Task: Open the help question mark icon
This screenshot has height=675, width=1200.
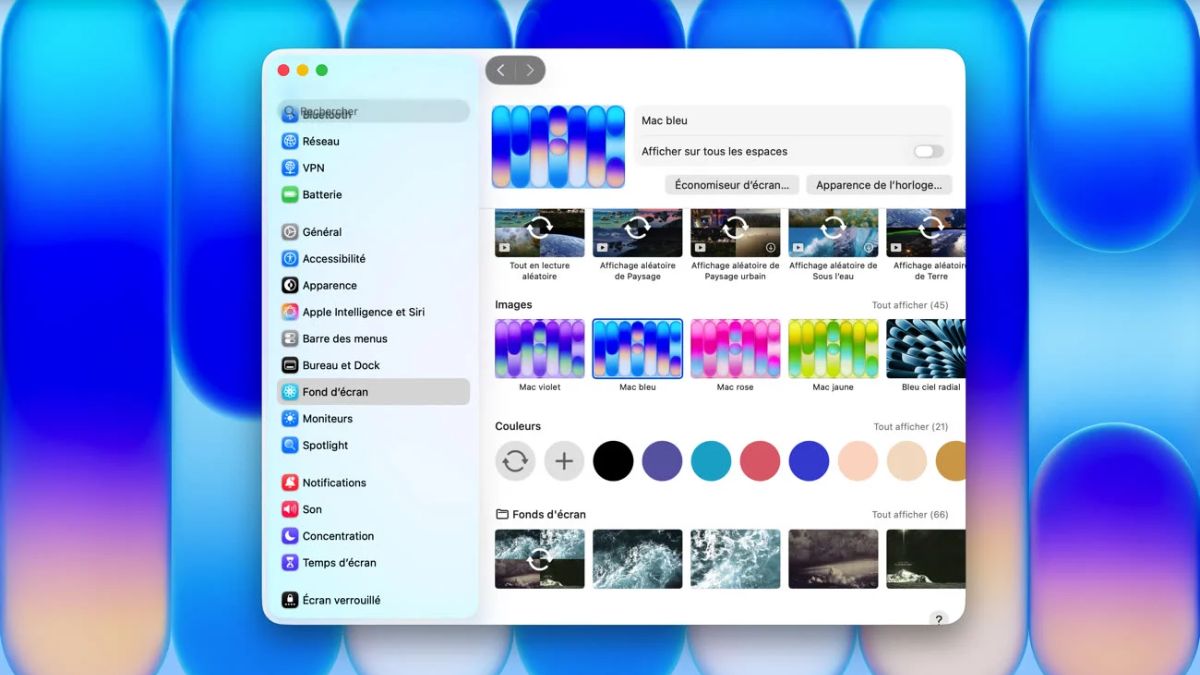Action: click(938, 620)
